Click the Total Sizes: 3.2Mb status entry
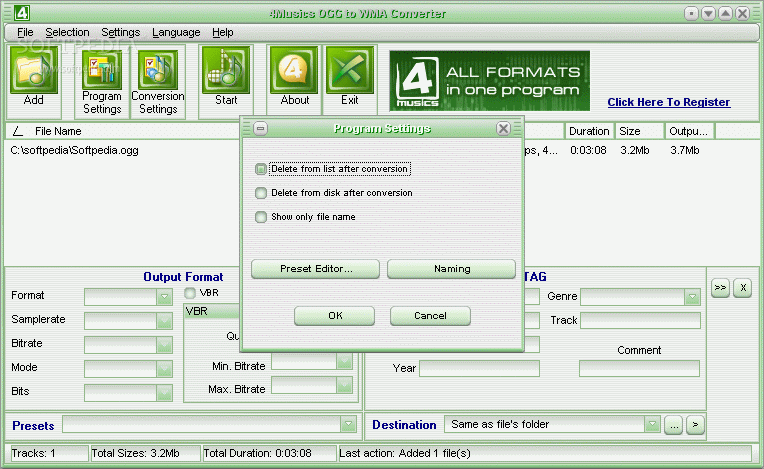Screen dimensions: 764x469 click(145, 453)
